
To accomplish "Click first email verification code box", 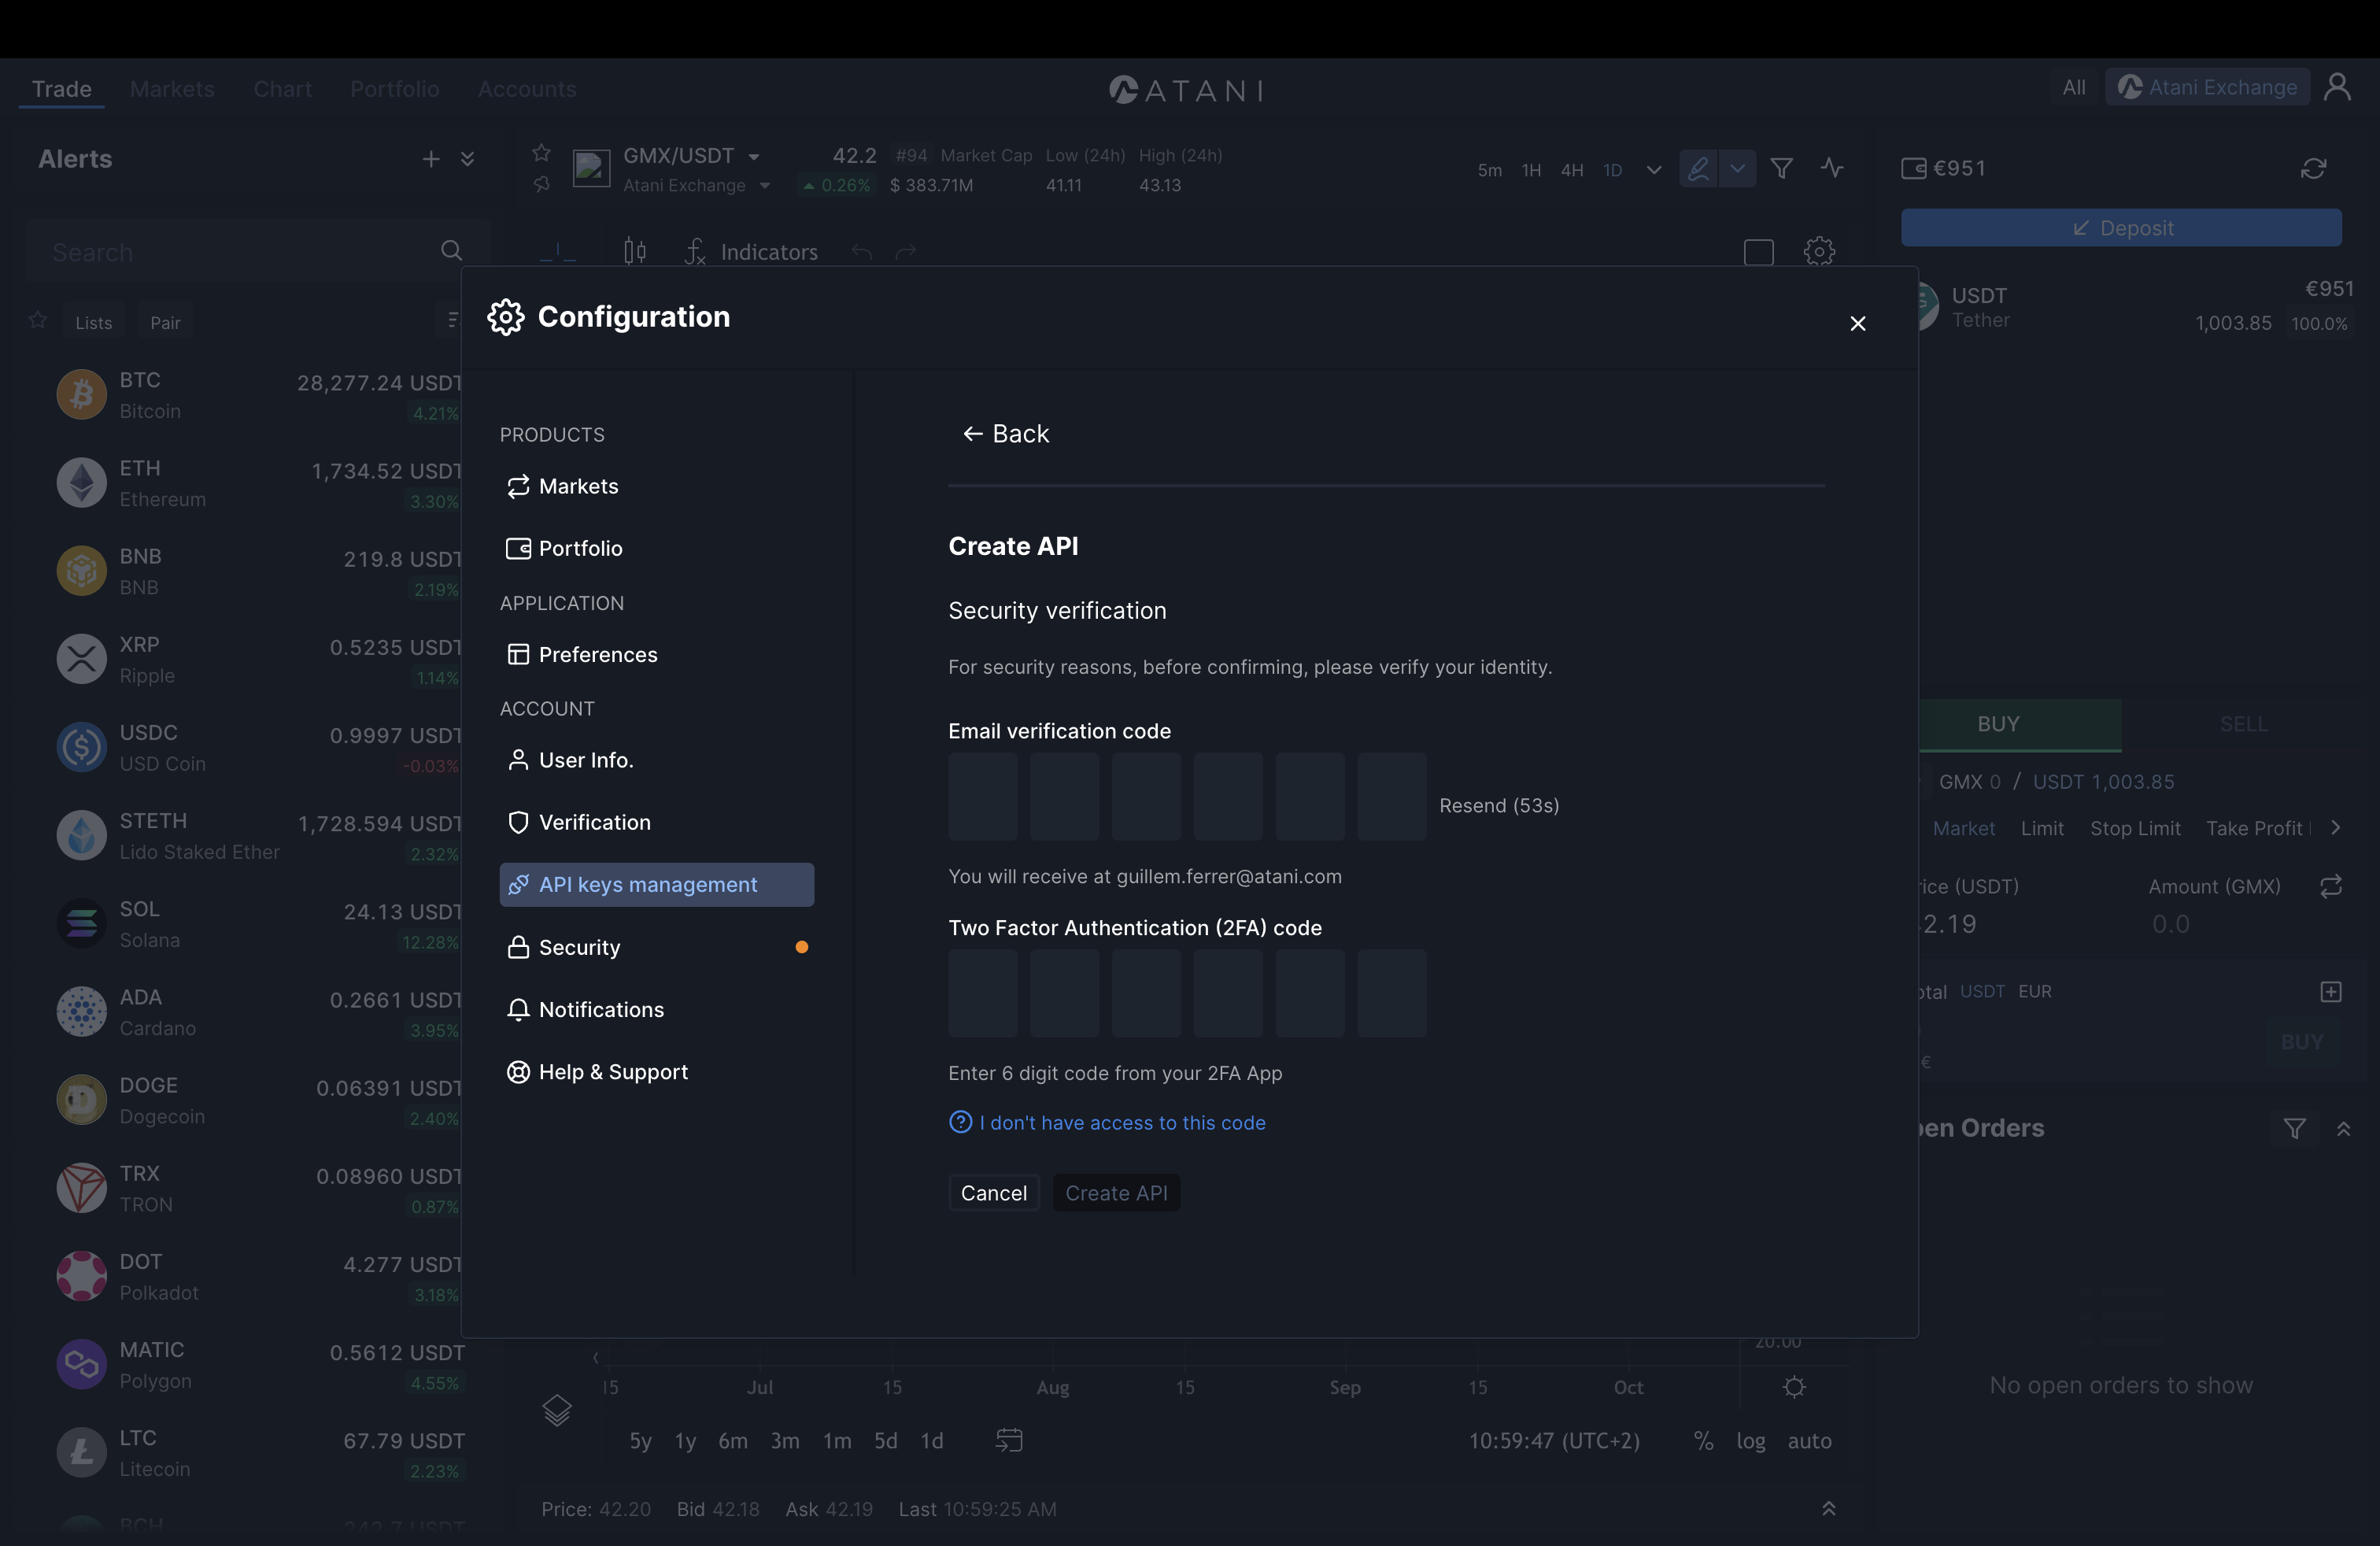I will click(983, 796).
